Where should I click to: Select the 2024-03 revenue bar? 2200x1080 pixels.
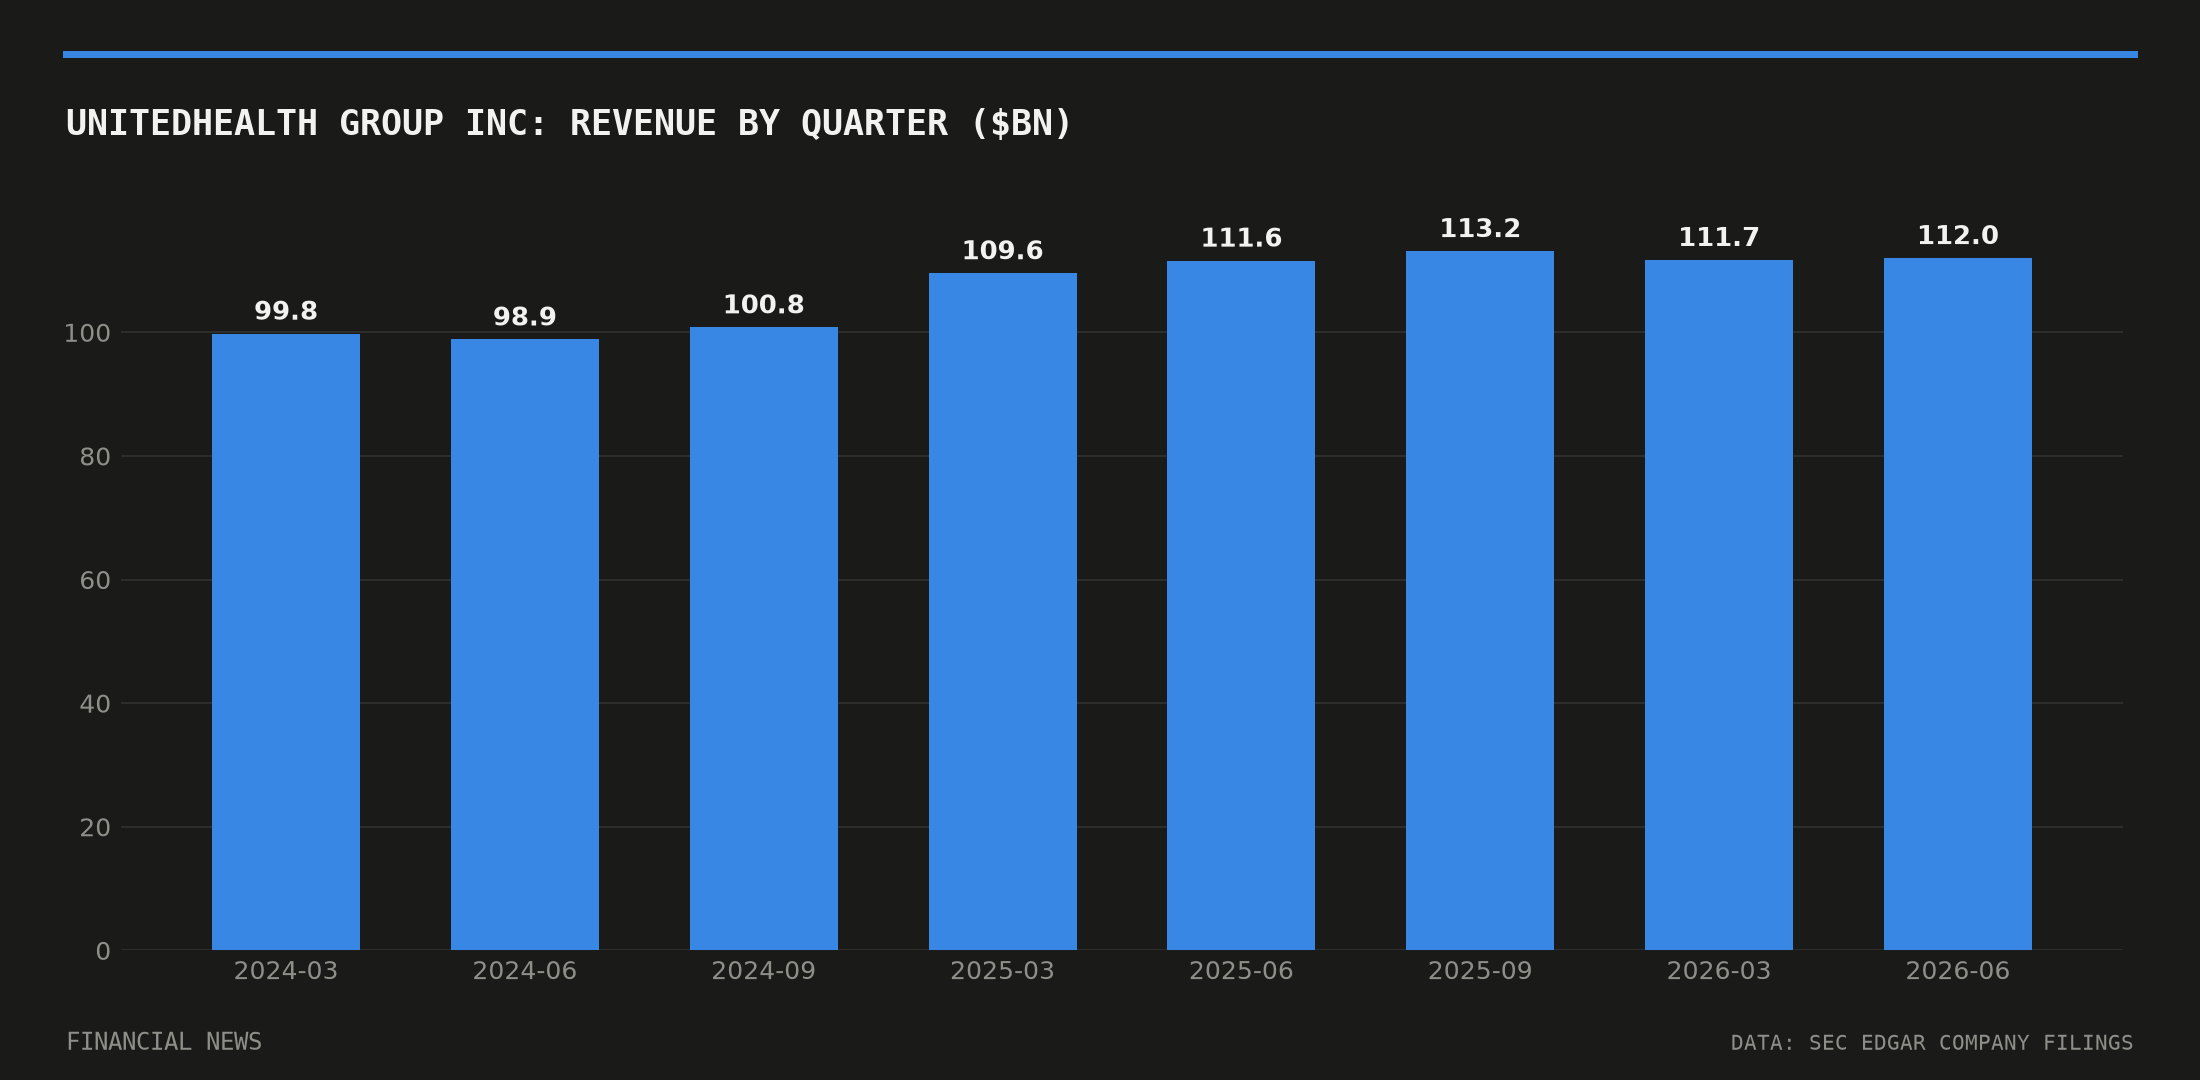[286, 642]
